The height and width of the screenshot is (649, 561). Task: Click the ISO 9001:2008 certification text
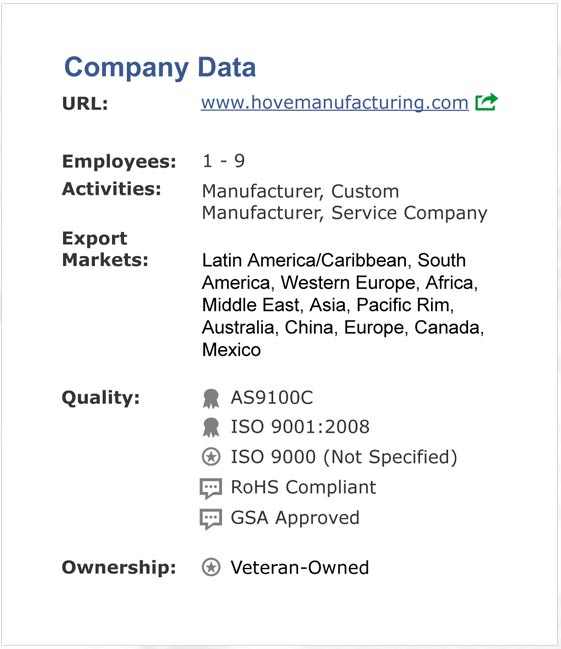[300, 427]
